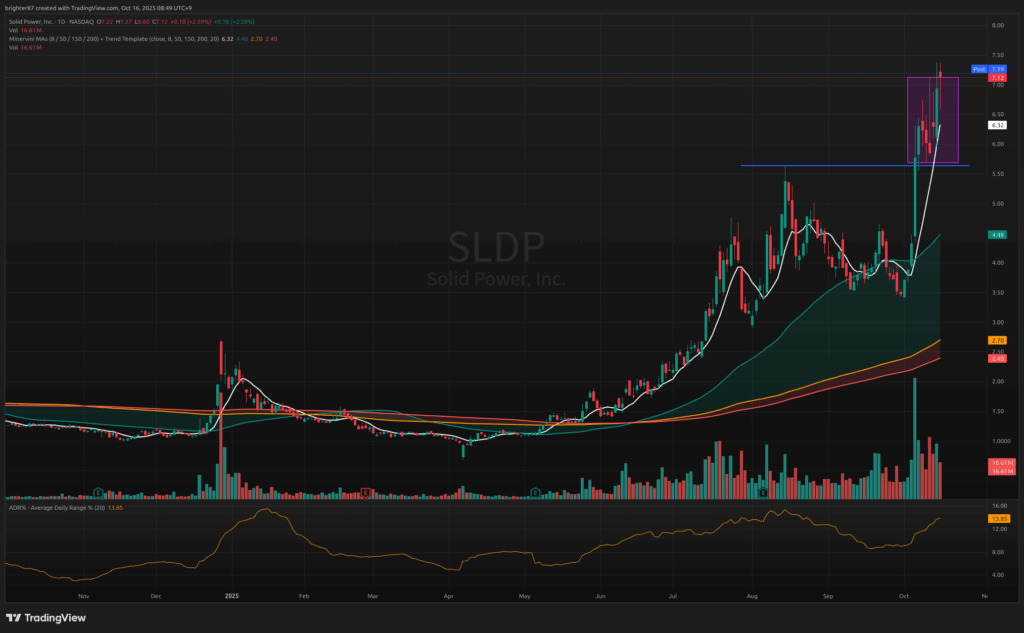Image resolution: width=1024 pixels, height=633 pixels.
Task: Click the white 6.32 moving average label
Action: (x=996, y=125)
